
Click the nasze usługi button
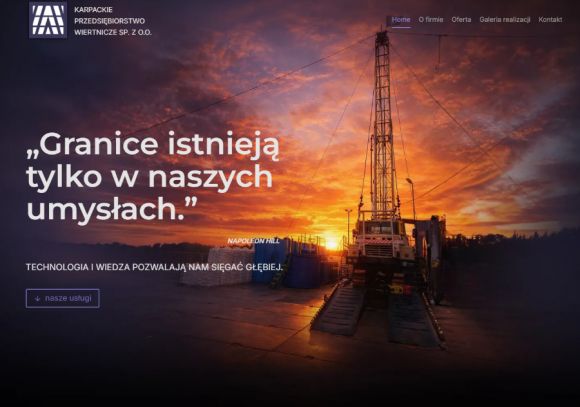click(63, 298)
